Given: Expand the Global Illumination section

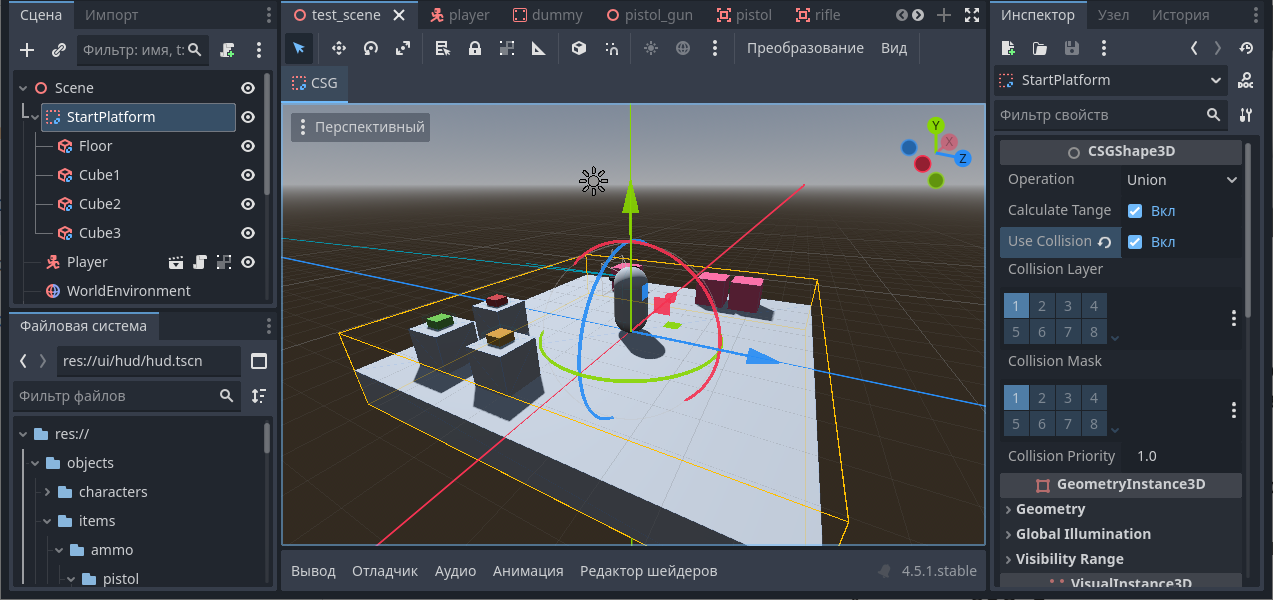Looking at the screenshot, I should pos(1083,534).
